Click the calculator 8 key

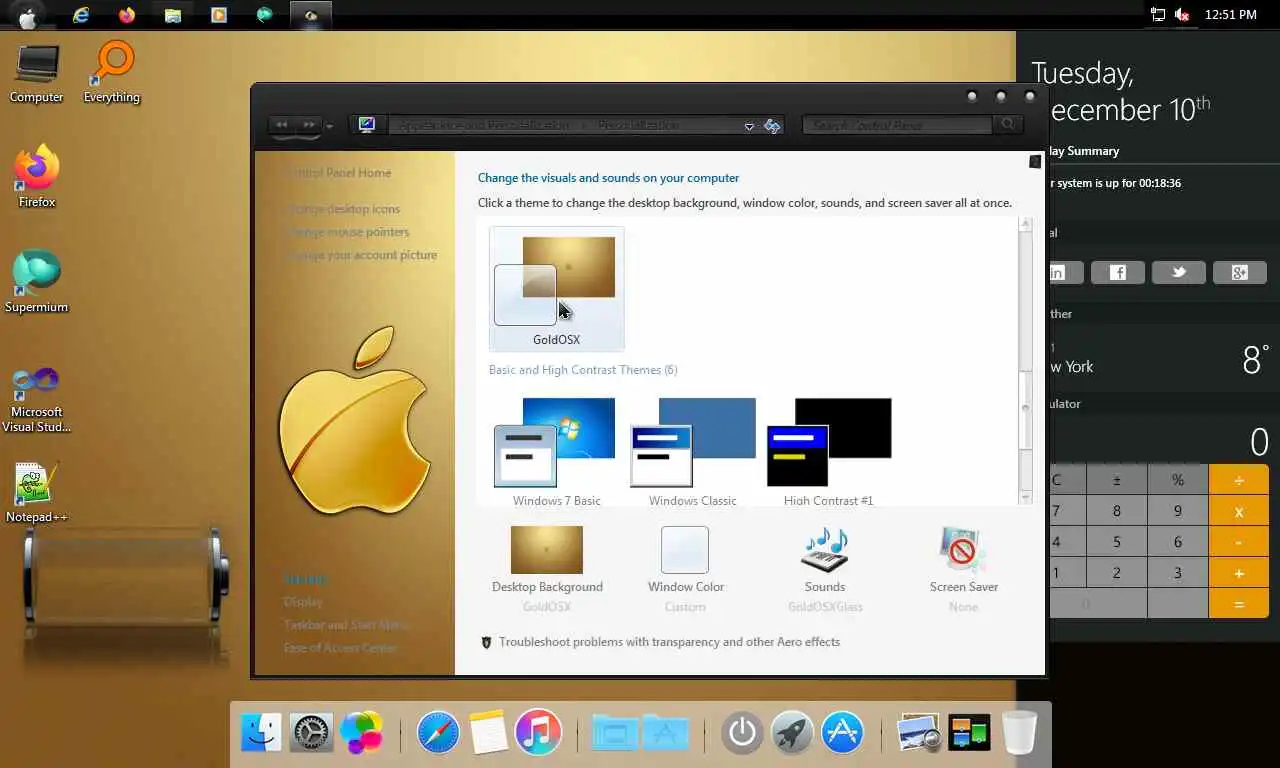[x=1117, y=511]
